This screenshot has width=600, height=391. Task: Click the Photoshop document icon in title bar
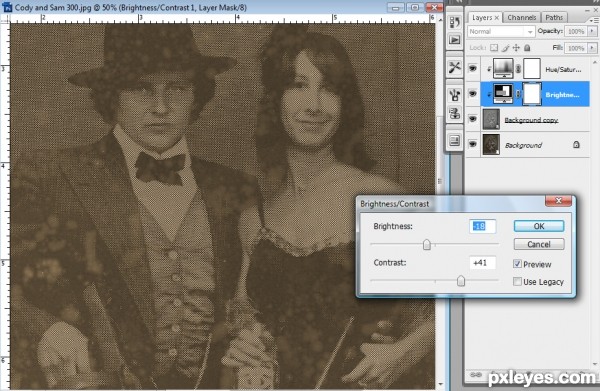coord(7,7)
